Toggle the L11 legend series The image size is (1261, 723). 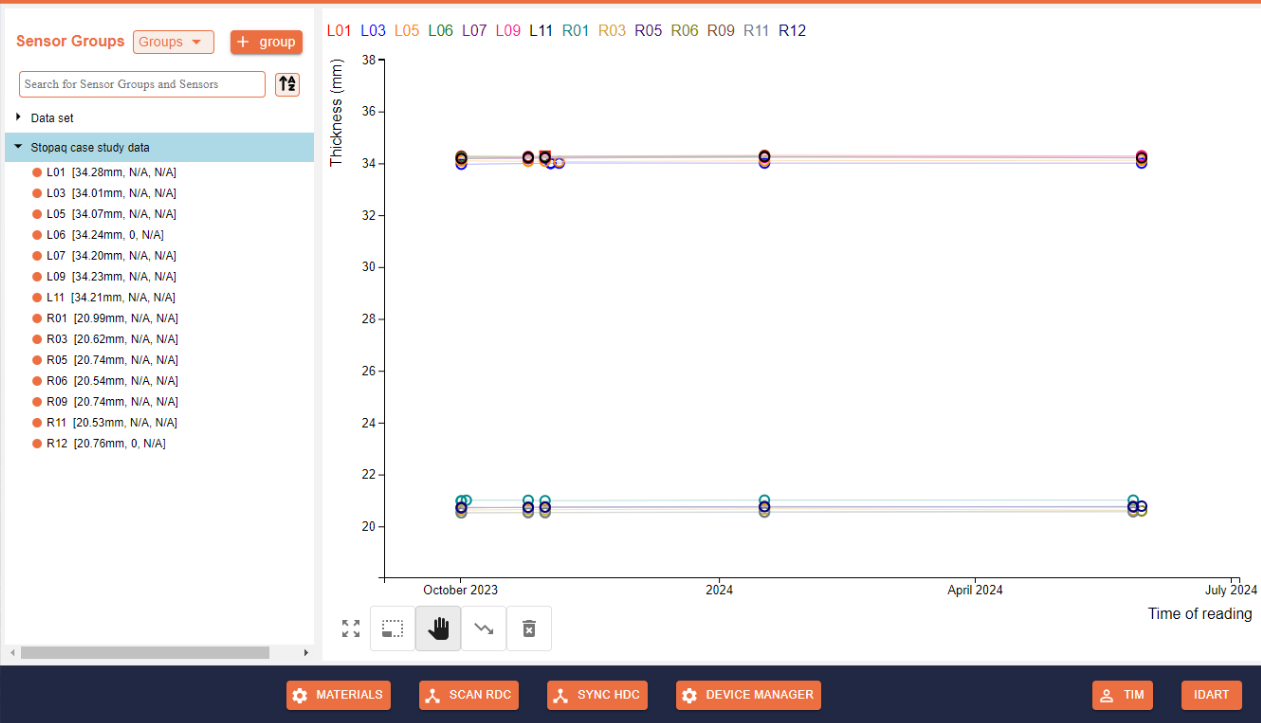click(x=541, y=31)
